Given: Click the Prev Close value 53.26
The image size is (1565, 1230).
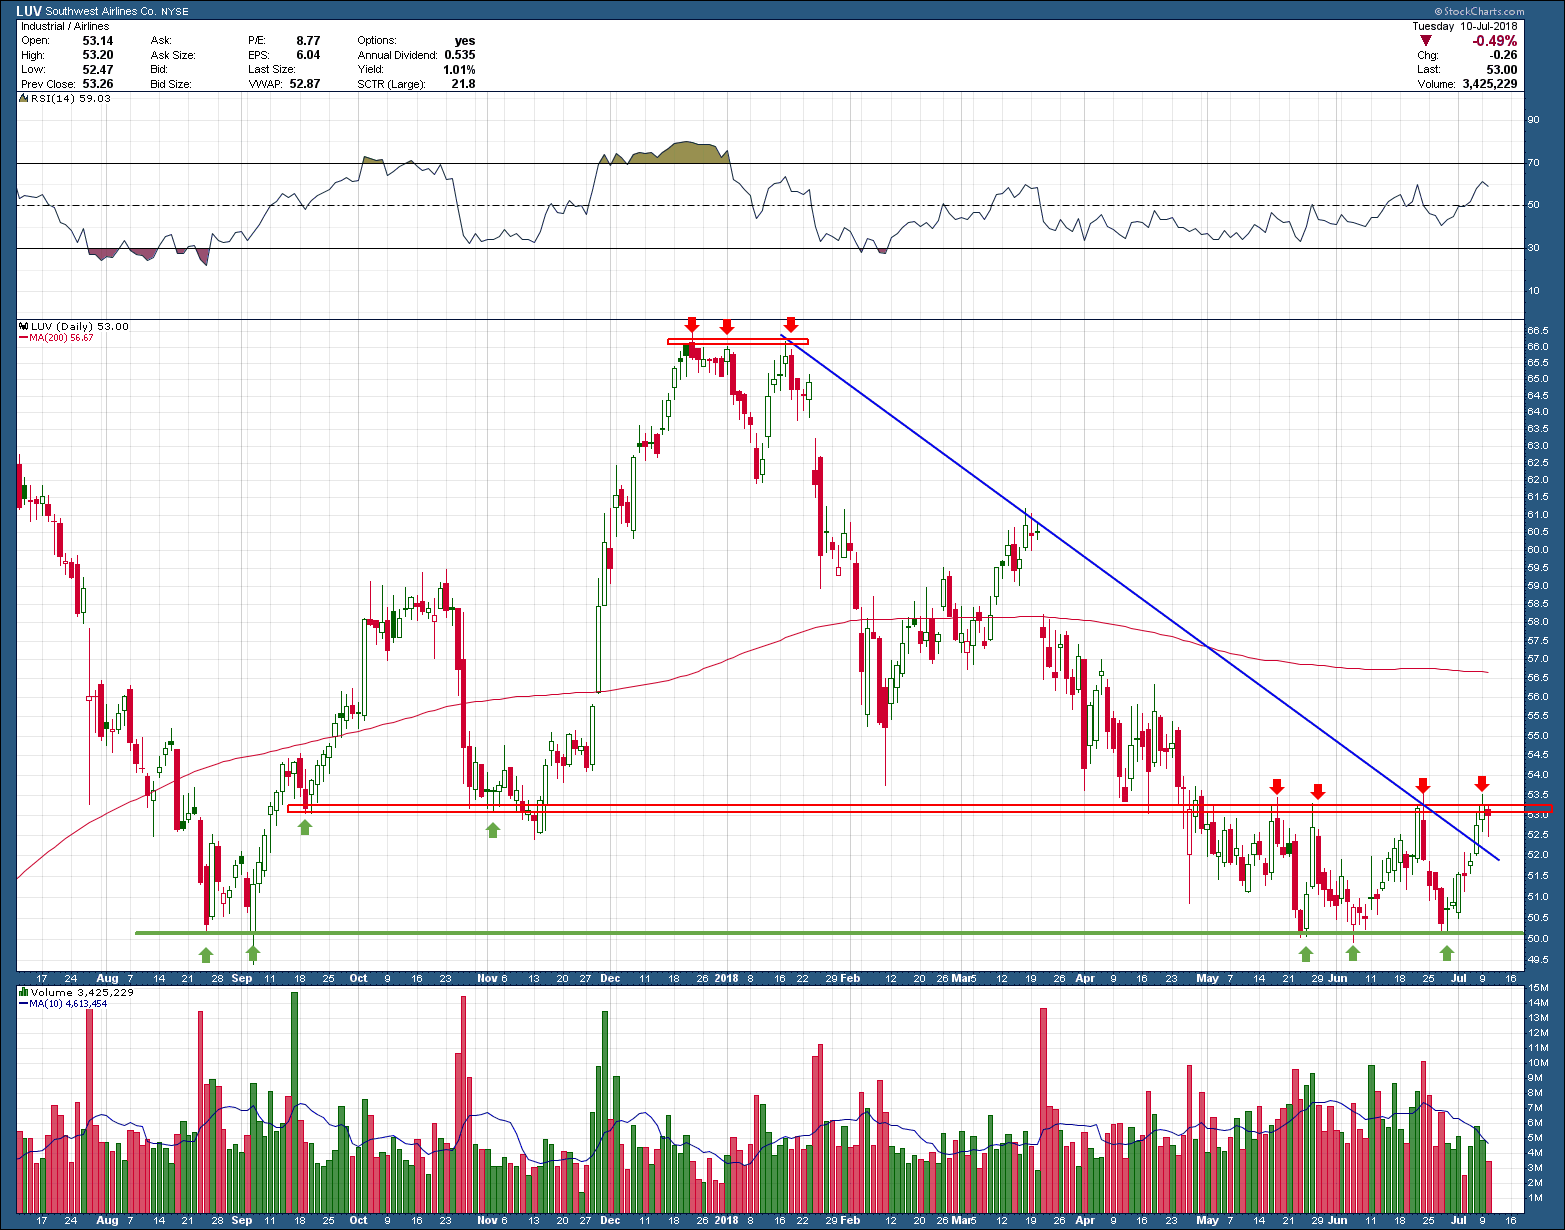Looking at the screenshot, I should 97,84.
